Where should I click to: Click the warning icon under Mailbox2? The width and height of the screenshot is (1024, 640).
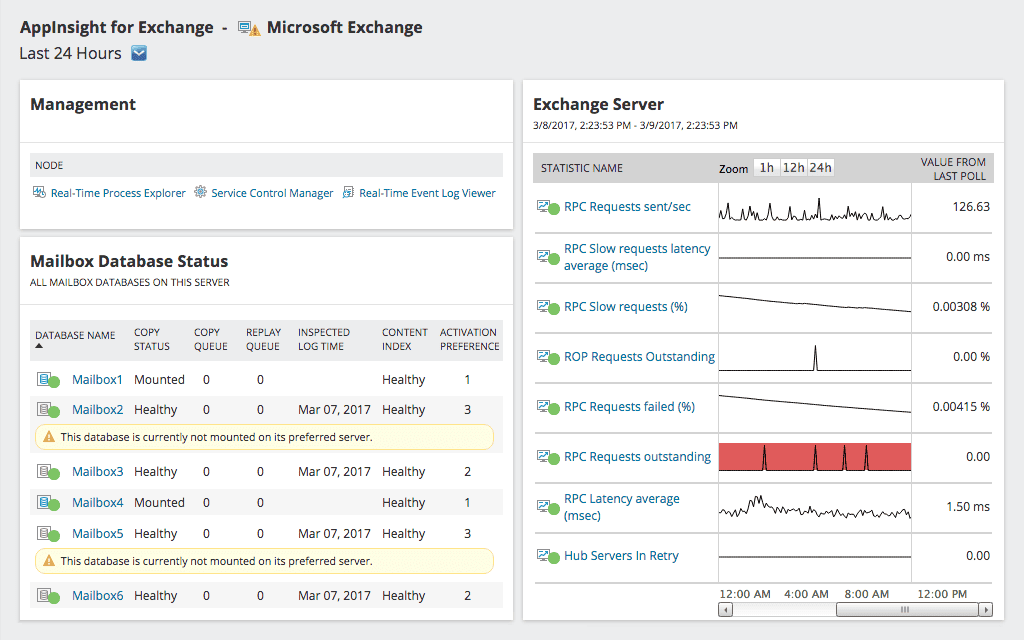point(48,437)
